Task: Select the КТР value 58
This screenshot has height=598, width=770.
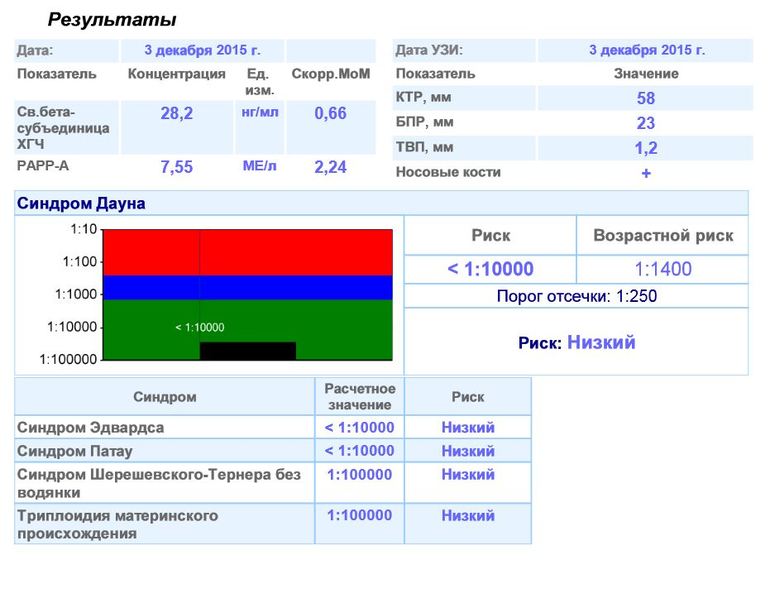Action: pyautogui.click(x=645, y=98)
